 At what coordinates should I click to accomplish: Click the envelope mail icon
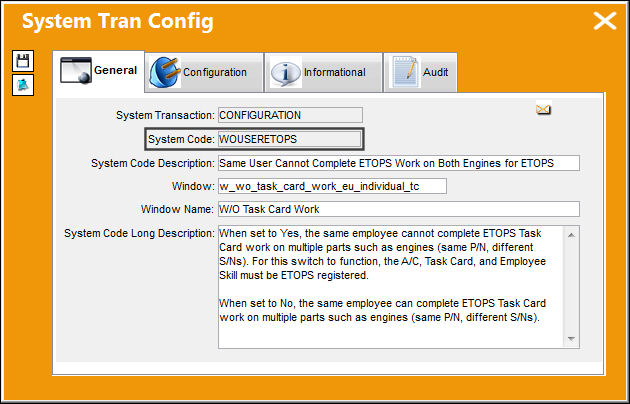click(x=543, y=109)
